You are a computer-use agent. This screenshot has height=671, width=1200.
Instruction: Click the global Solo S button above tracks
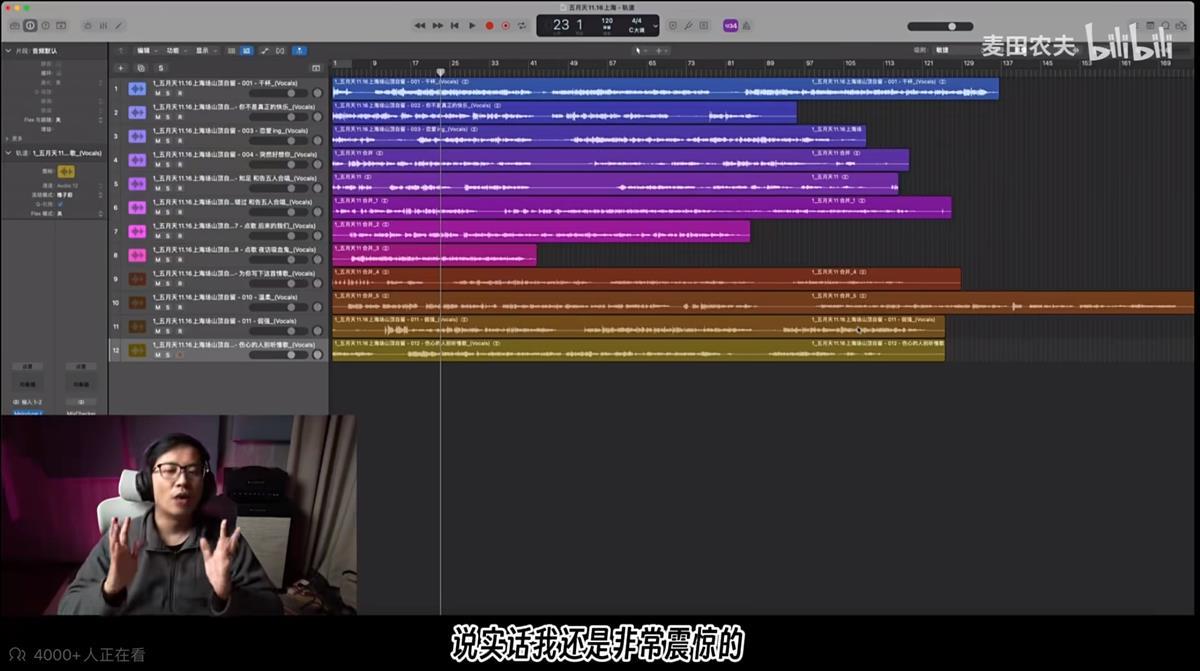coord(161,68)
